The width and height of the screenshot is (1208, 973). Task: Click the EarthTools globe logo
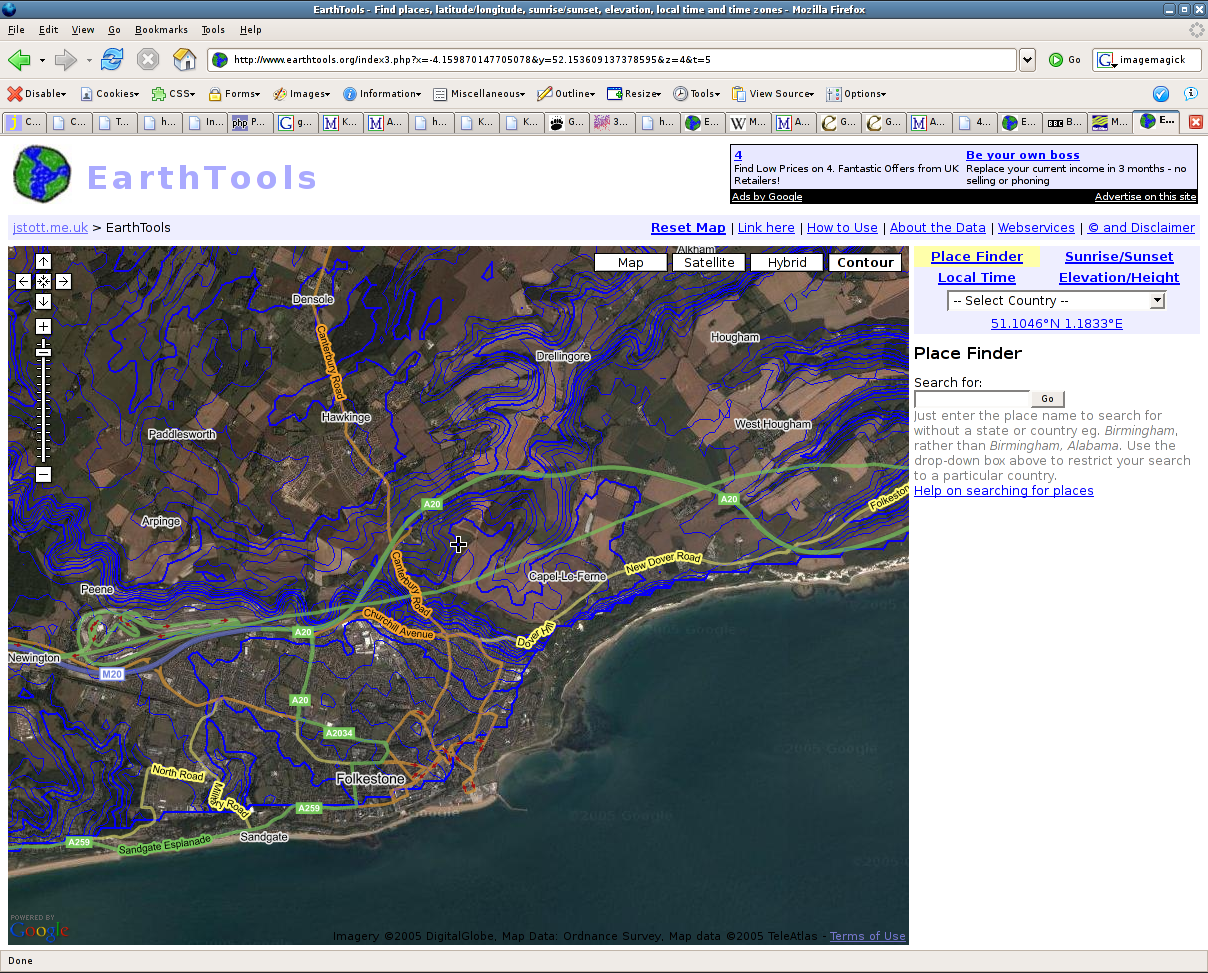pyautogui.click(x=43, y=173)
